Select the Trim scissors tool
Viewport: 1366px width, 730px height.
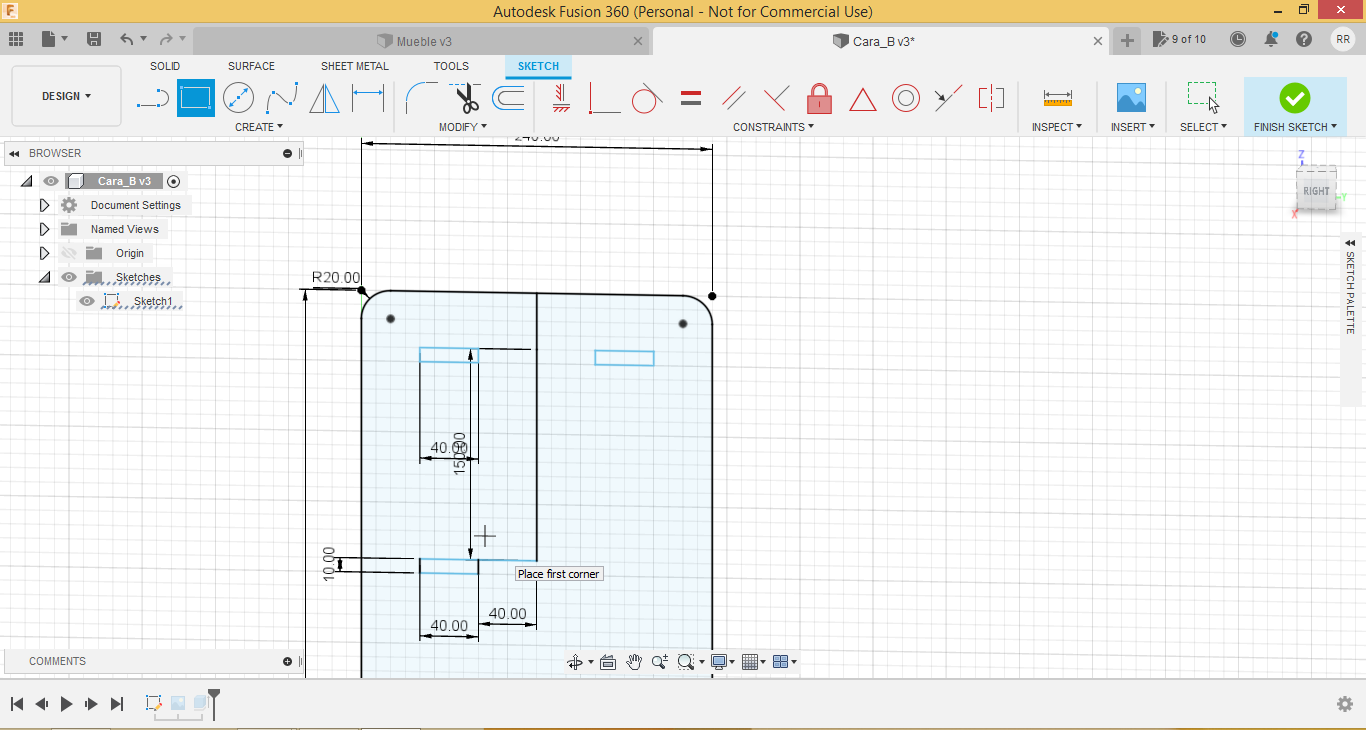(467, 98)
